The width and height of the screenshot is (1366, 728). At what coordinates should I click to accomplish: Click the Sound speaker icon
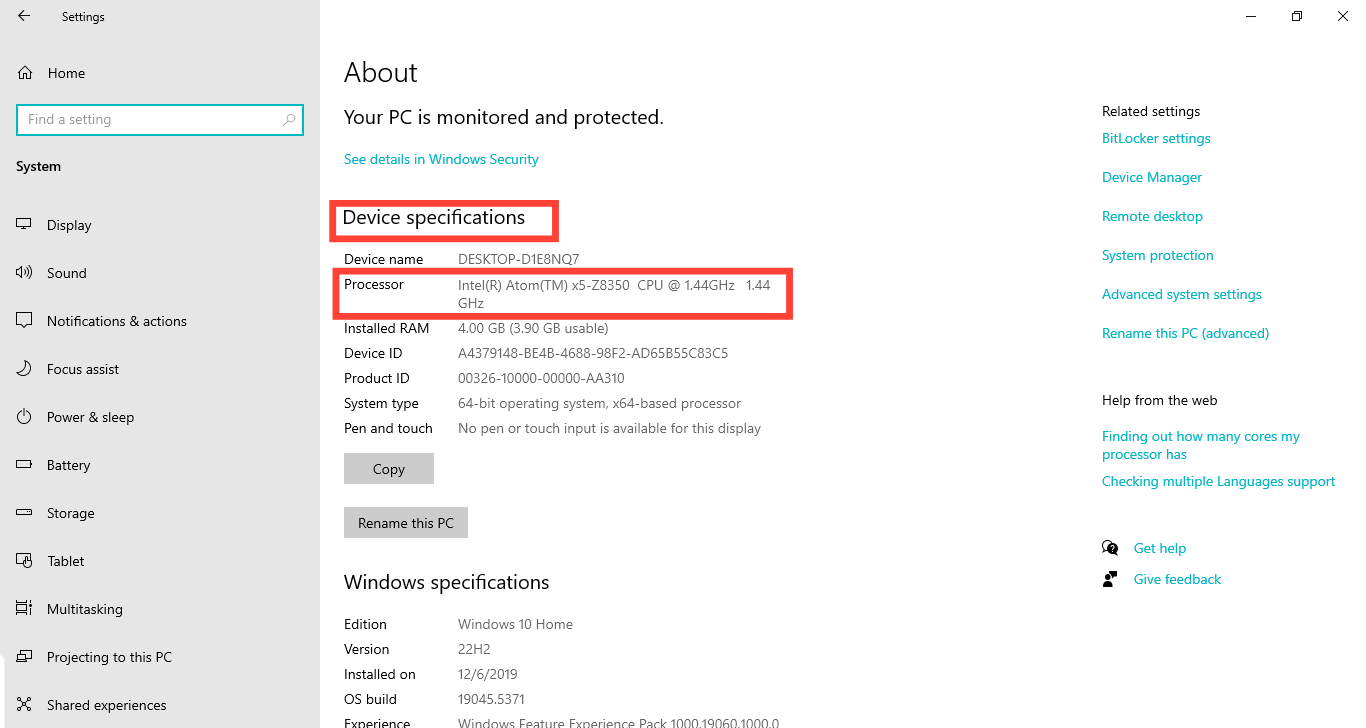25,273
